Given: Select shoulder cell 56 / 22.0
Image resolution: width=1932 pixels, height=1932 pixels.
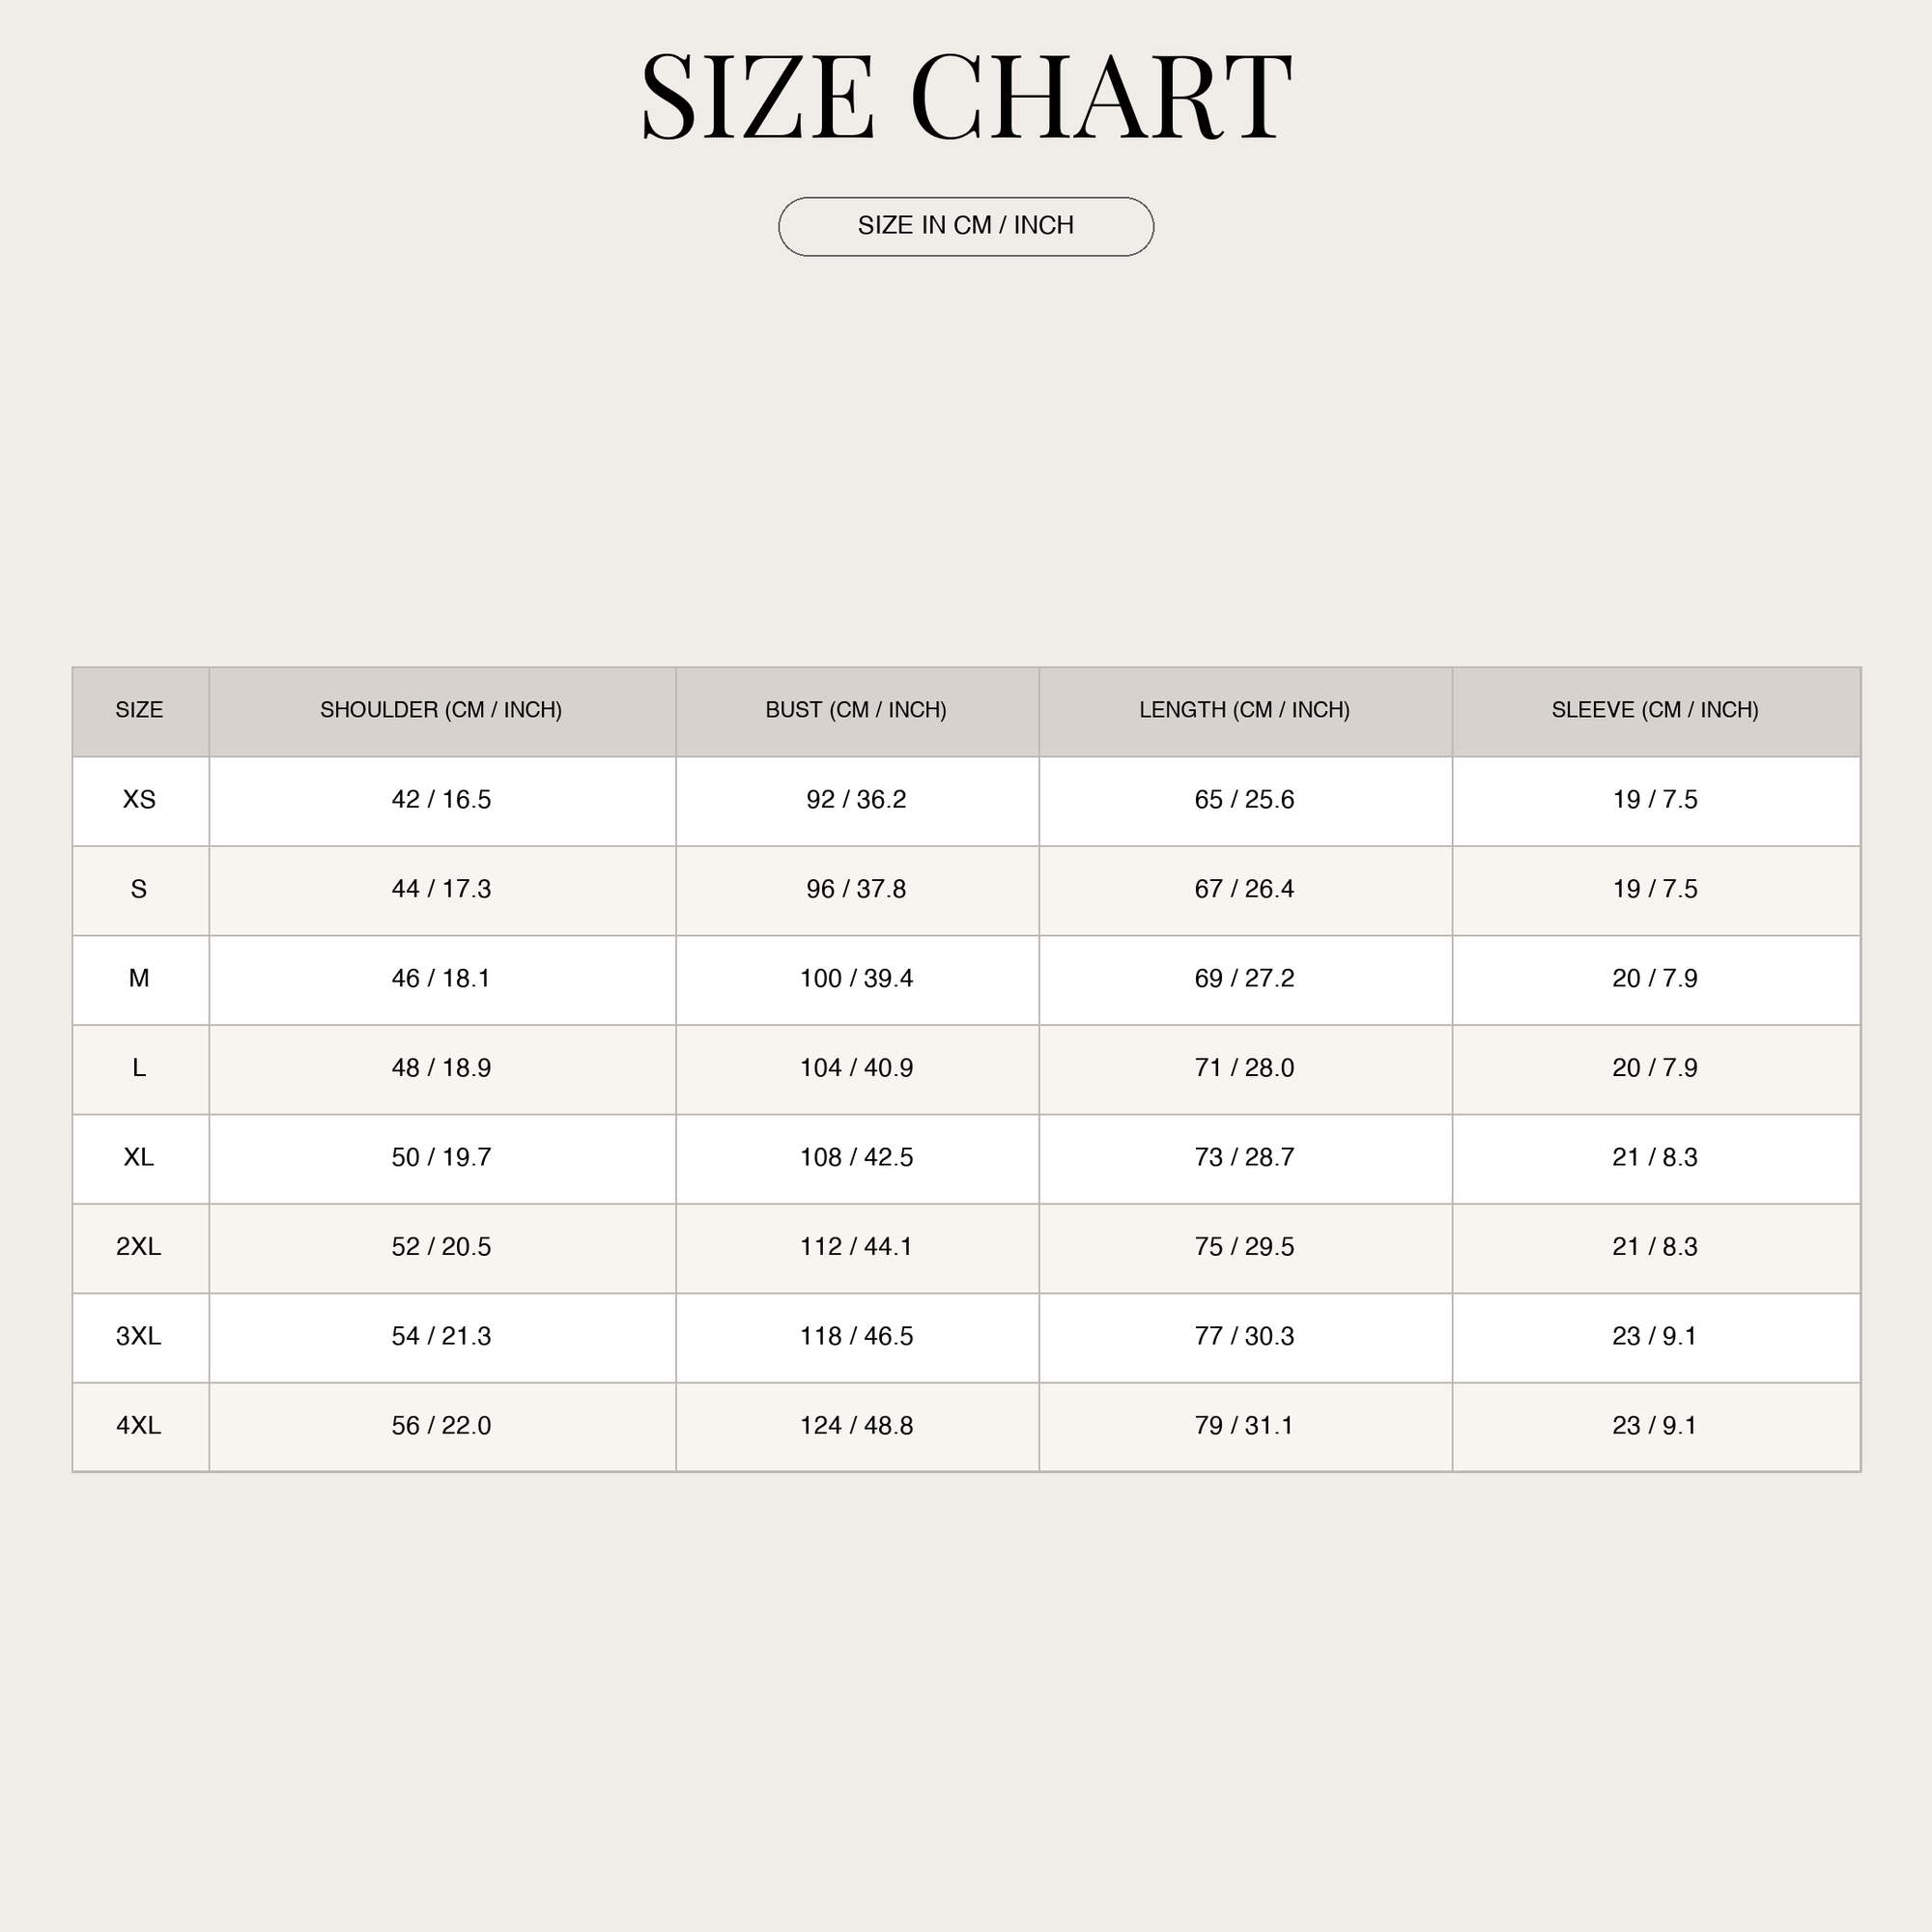Looking at the screenshot, I should coord(441,1426).
